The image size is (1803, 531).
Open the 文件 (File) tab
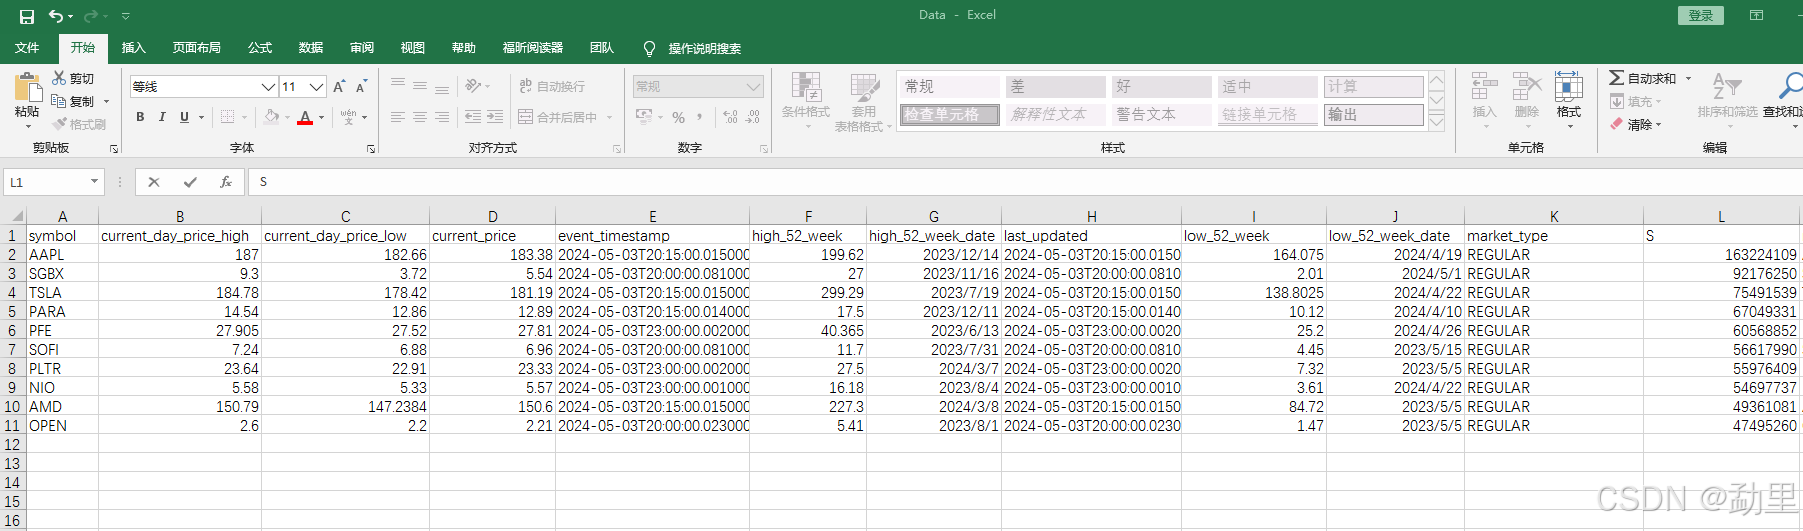27,48
